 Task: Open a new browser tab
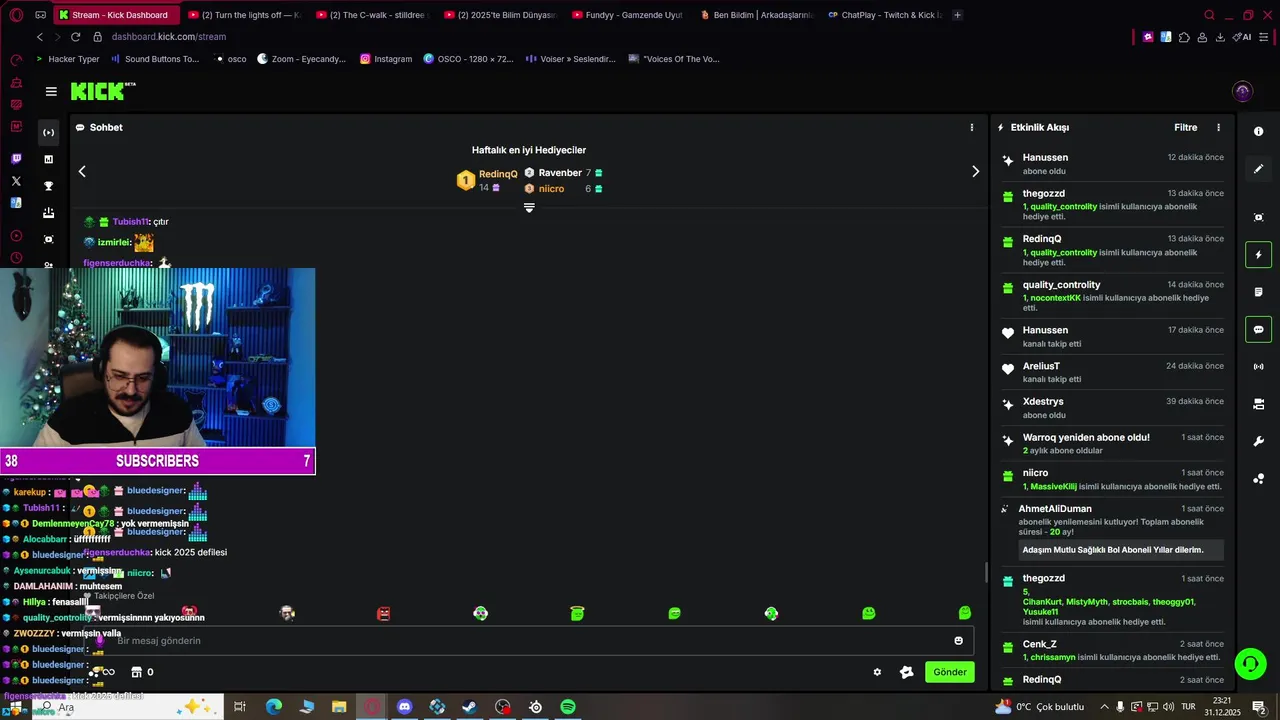click(957, 15)
